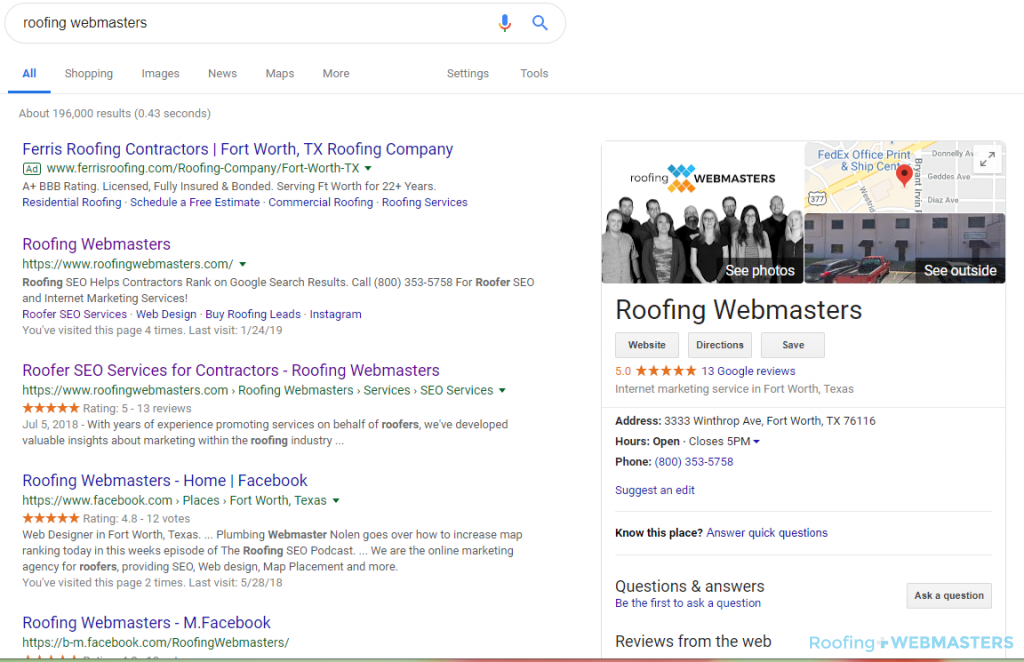Viewport: 1024px width, 662px height.
Task: Click the Reviews from the web heading
Action: (x=693, y=642)
